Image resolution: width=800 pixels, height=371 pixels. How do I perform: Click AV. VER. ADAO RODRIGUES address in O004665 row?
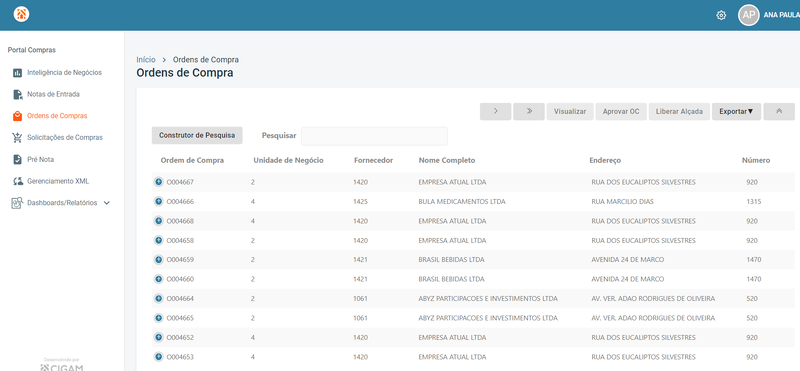pyautogui.click(x=653, y=318)
